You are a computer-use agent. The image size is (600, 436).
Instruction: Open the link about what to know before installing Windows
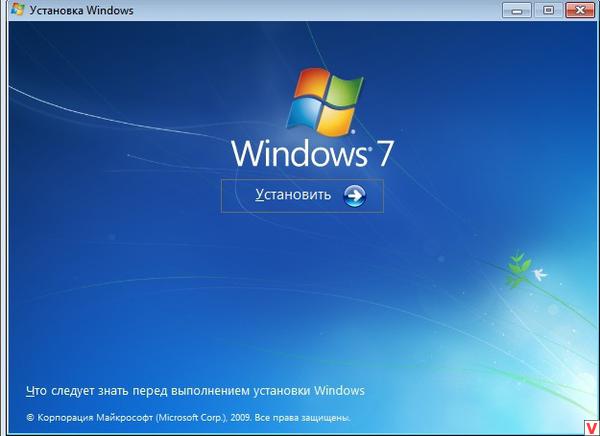pyautogui.click(x=195, y=391)
